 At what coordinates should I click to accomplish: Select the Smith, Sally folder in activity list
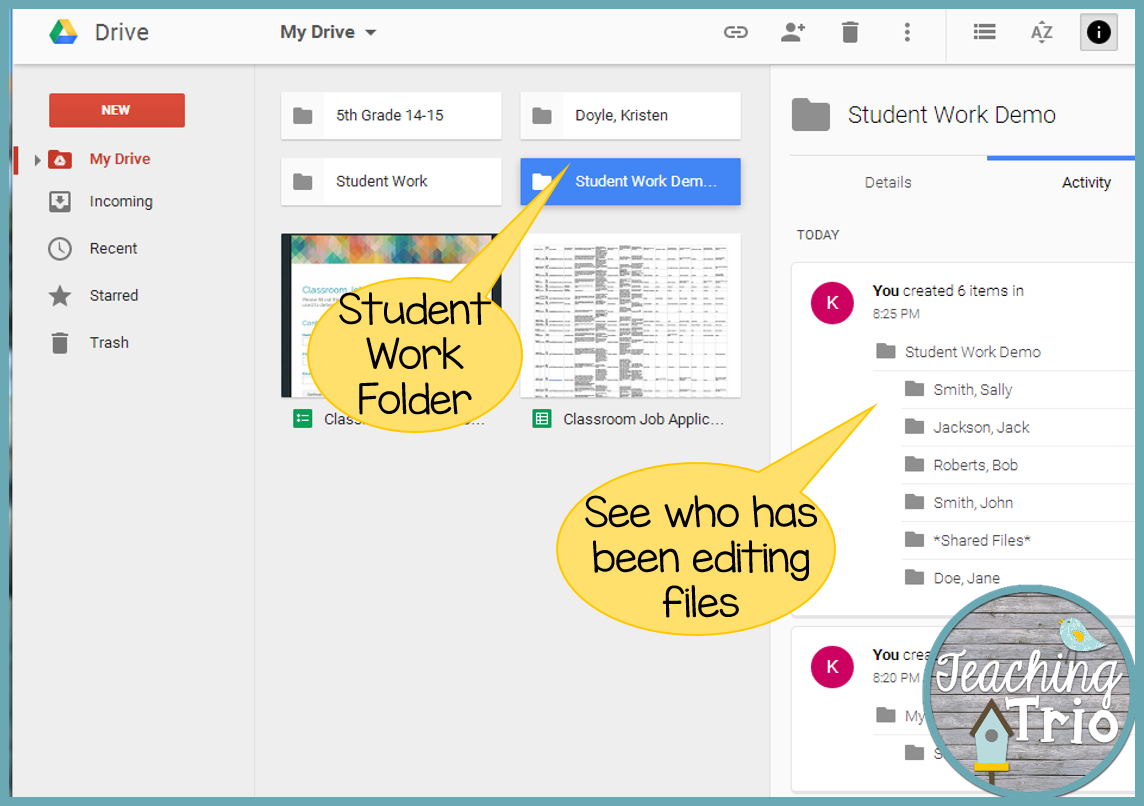coord(975,390)
